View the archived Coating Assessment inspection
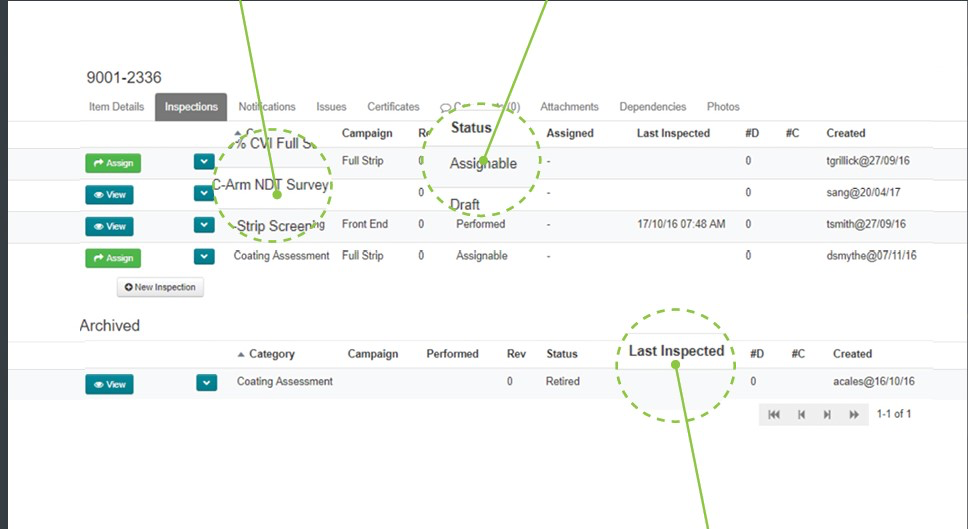 click(109, 384)
